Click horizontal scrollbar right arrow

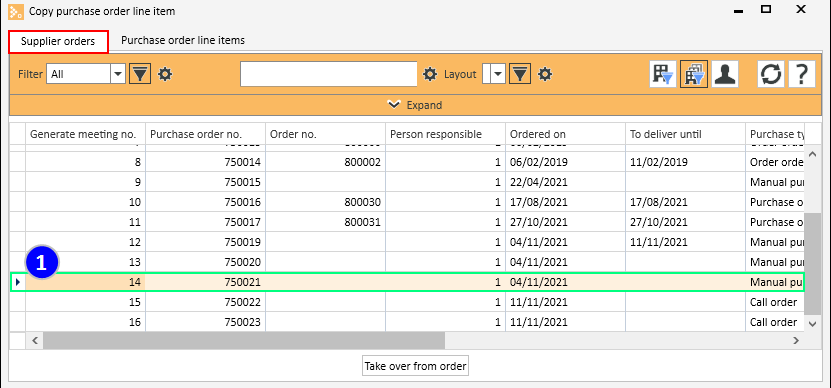(795, 340)
